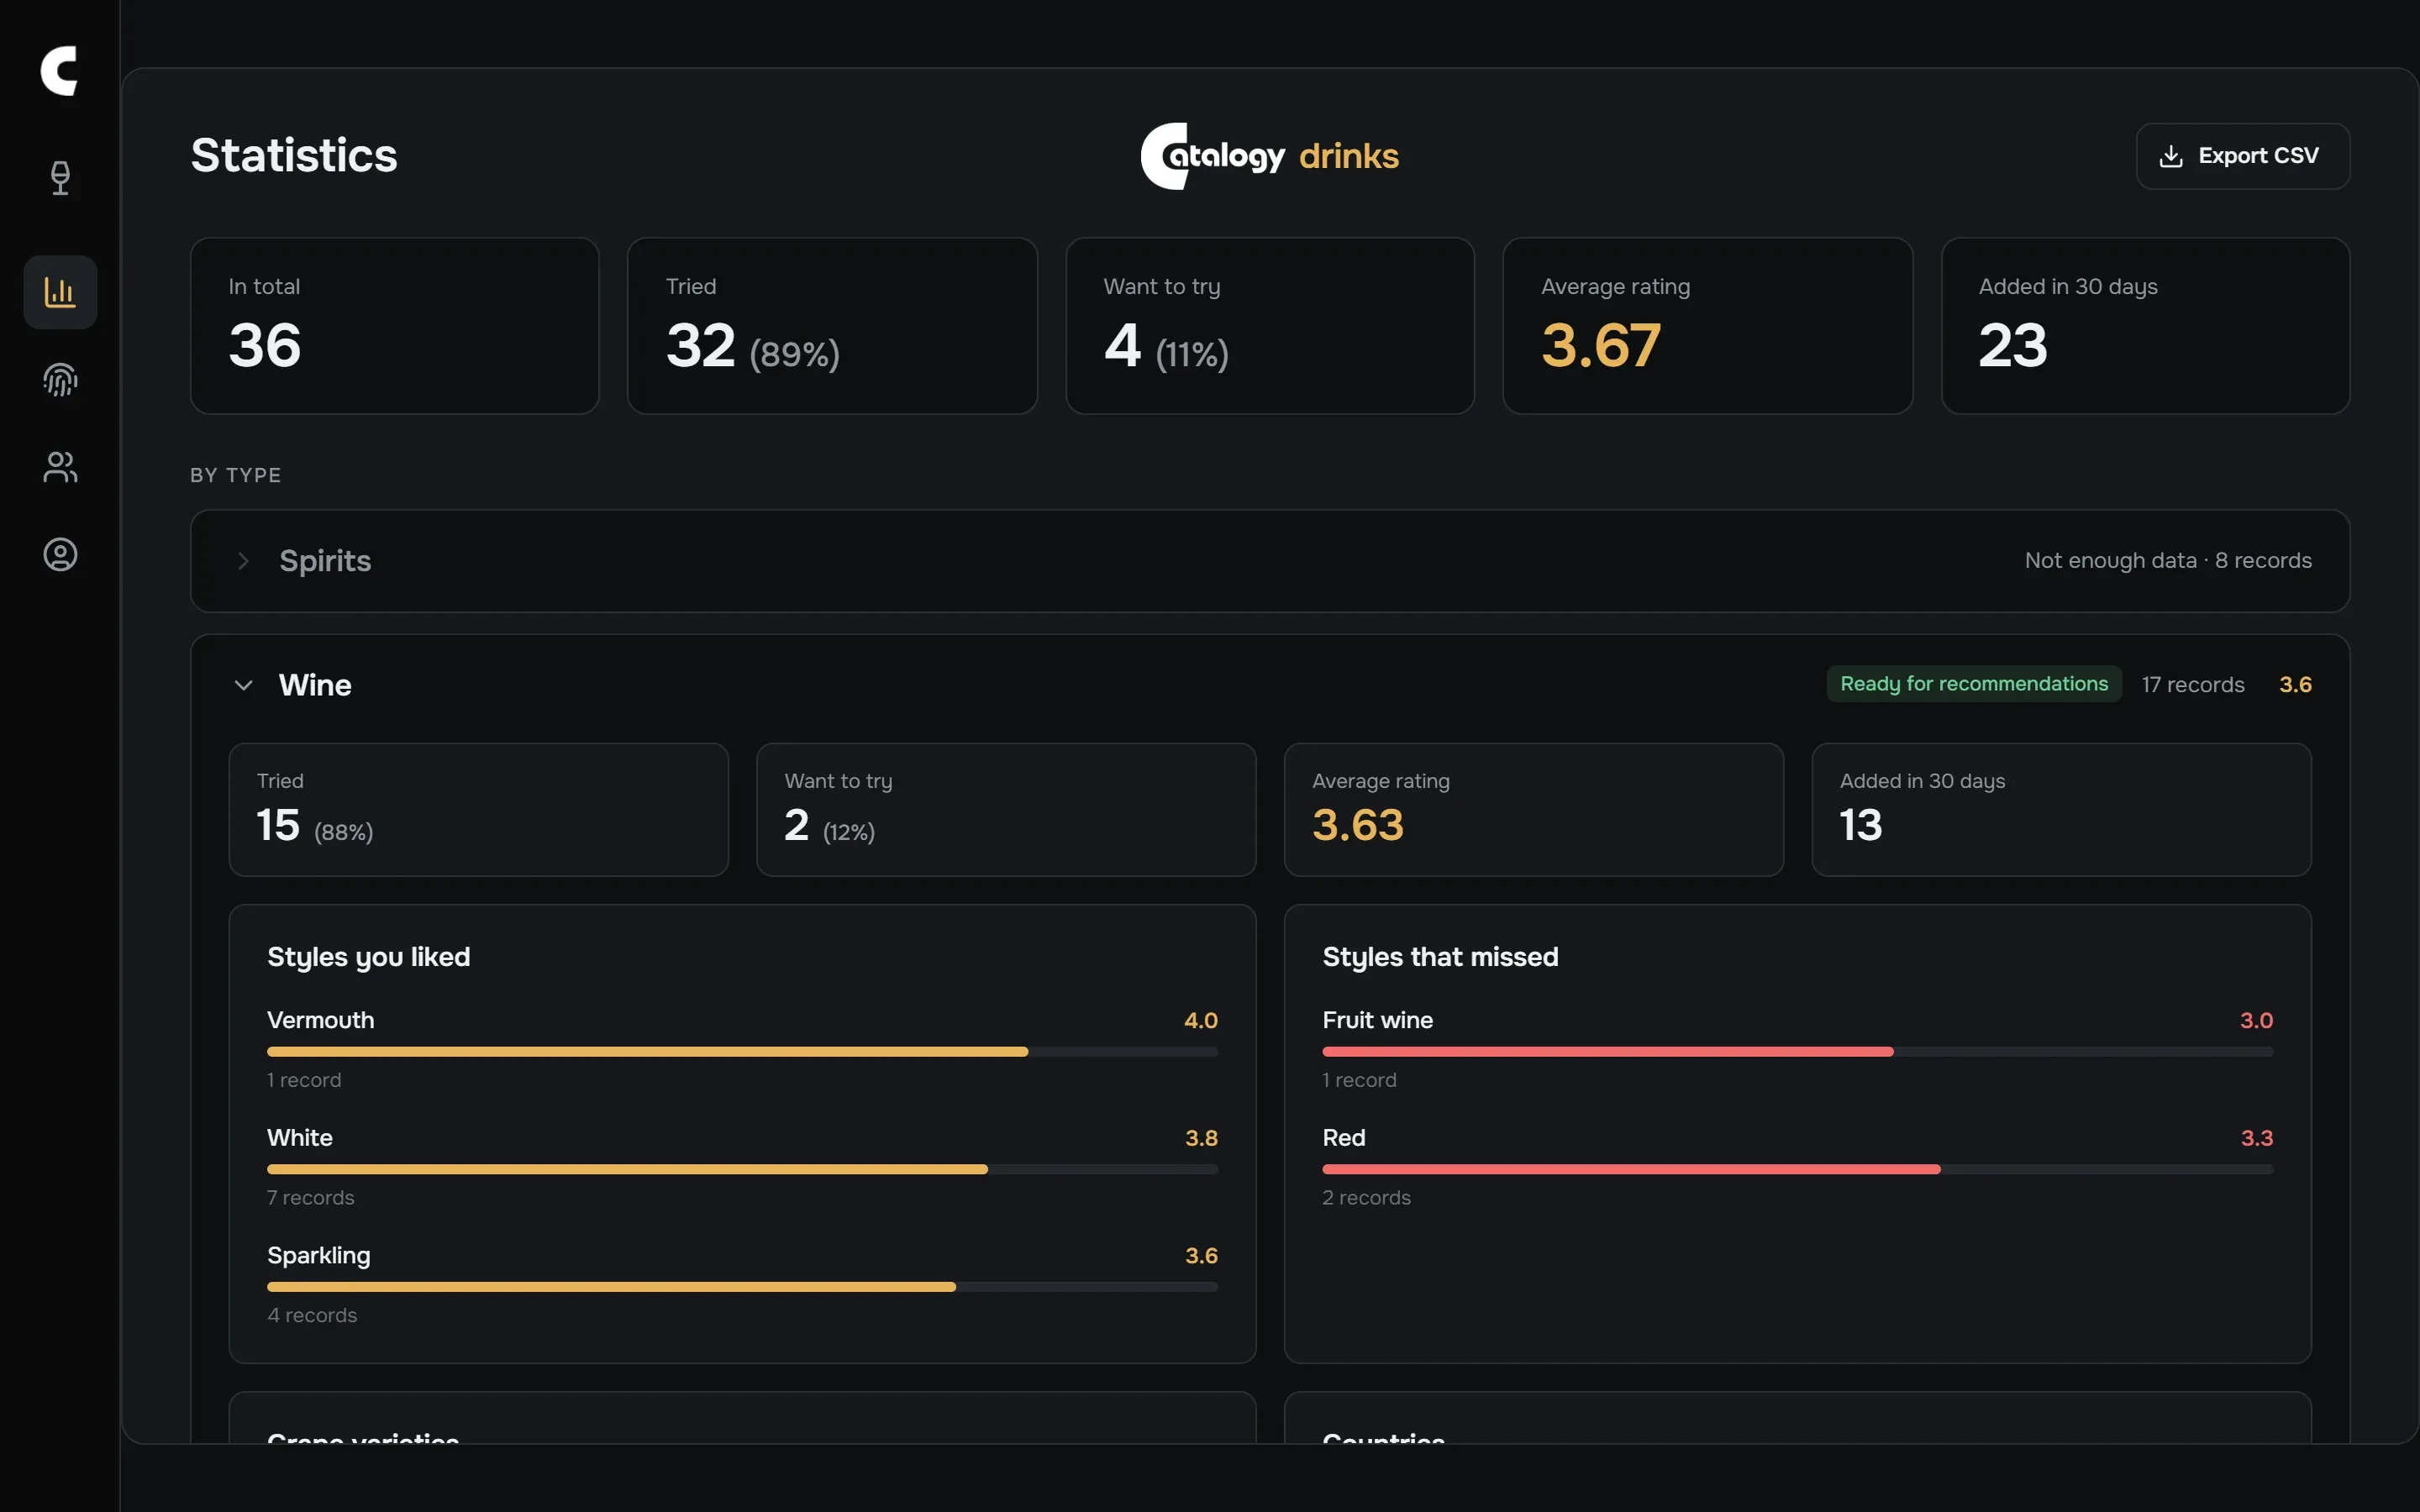Click the White style rating bar
Image resolution: width=2420 pixels, height=1512 pixels.
coord(742,1169)
